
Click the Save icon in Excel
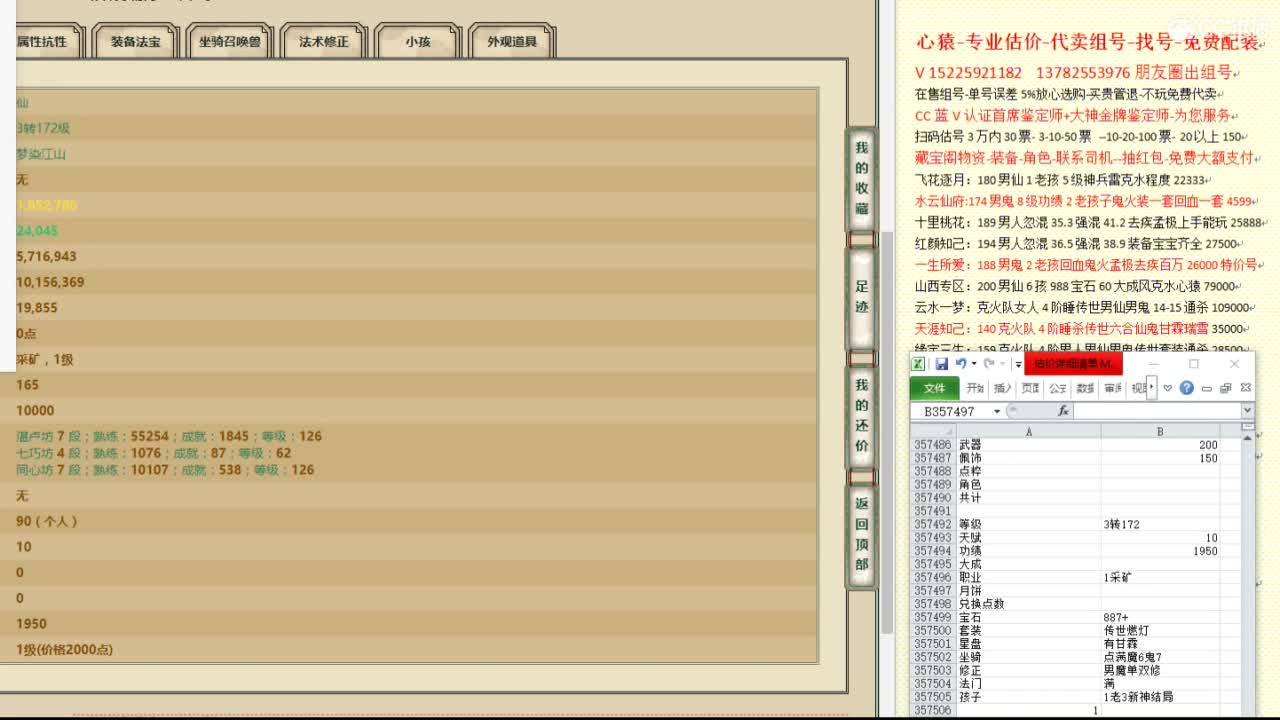click(943, 363)
